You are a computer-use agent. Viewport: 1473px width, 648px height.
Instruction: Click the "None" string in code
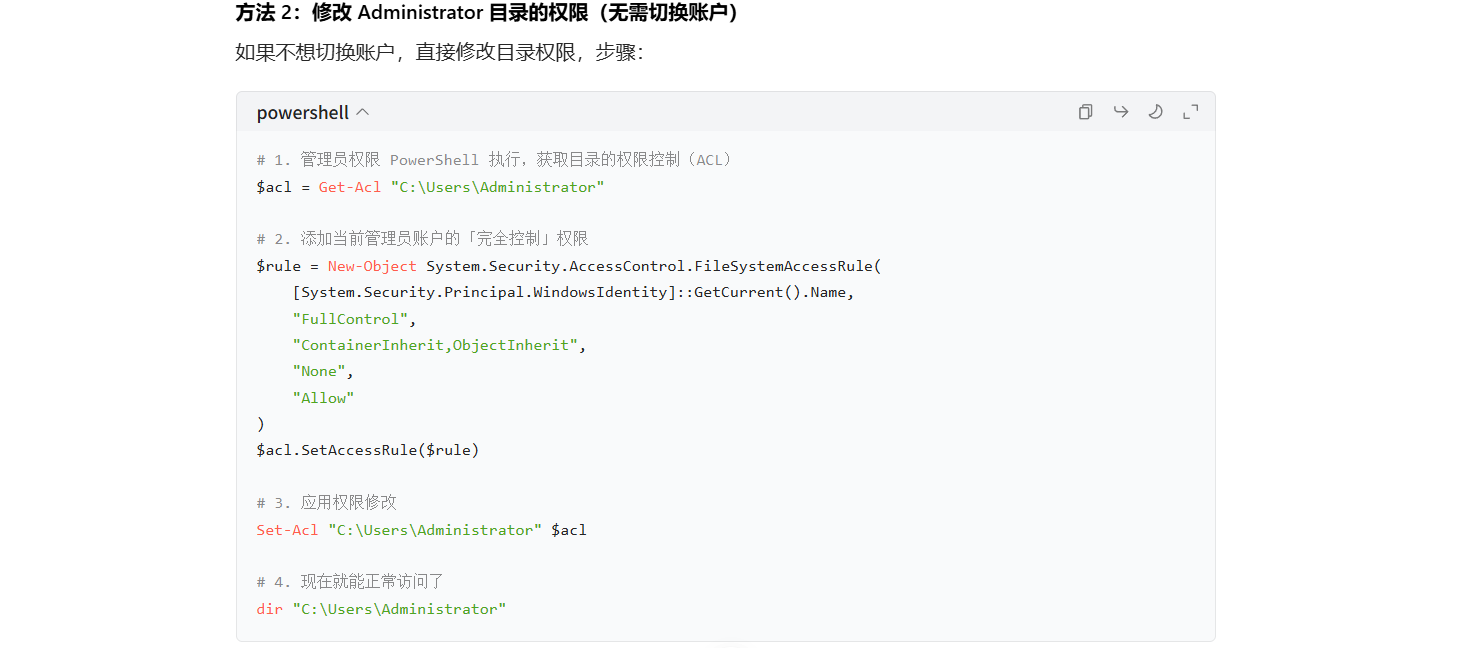pyautogui.click(x=322, y=371)
